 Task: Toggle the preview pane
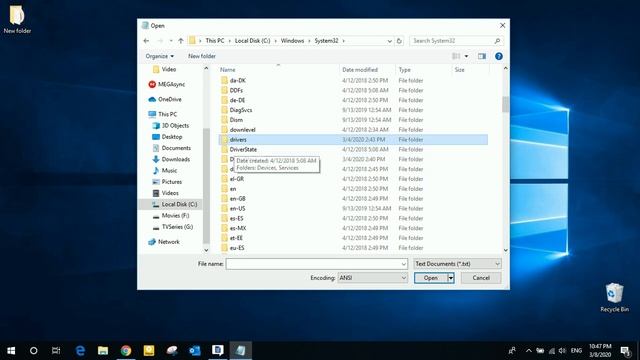click(x=482, y=56)
